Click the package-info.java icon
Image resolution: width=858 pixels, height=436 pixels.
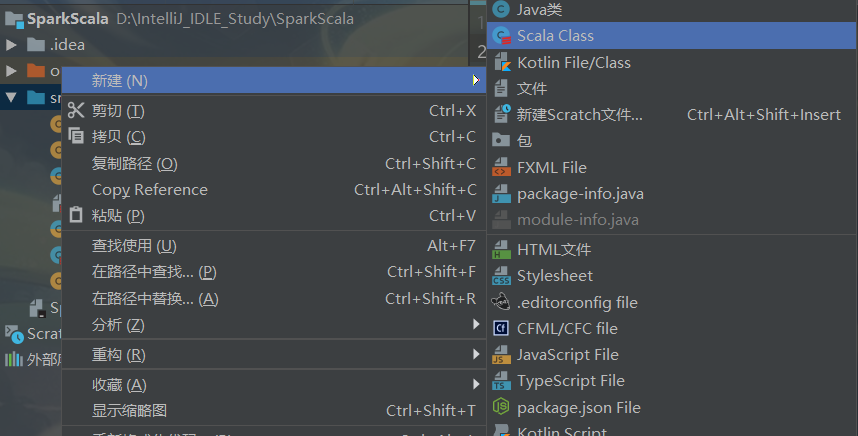point(501,194)
